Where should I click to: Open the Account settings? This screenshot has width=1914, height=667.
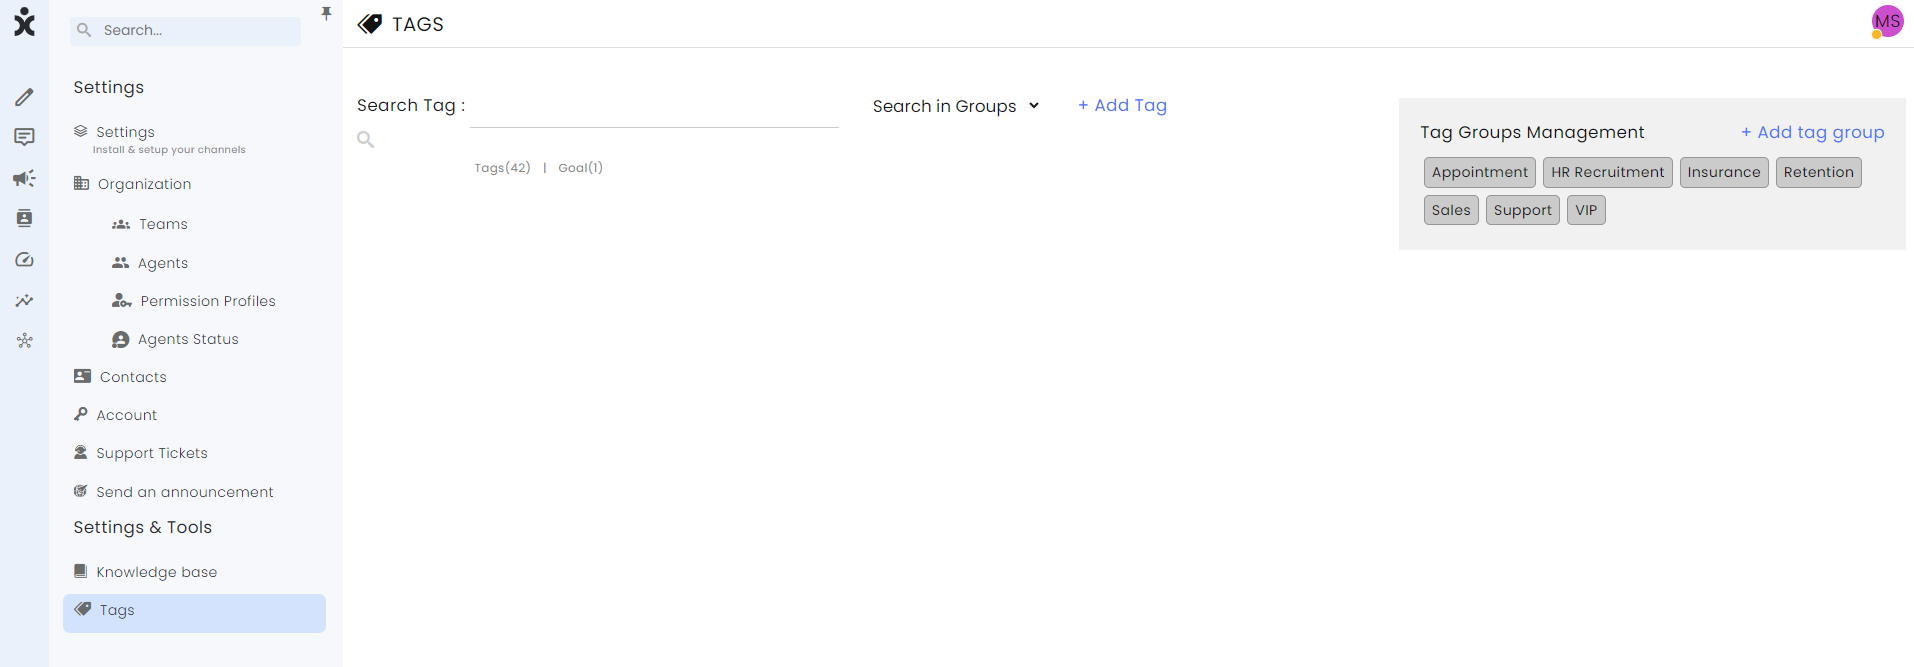click(126, 415)
